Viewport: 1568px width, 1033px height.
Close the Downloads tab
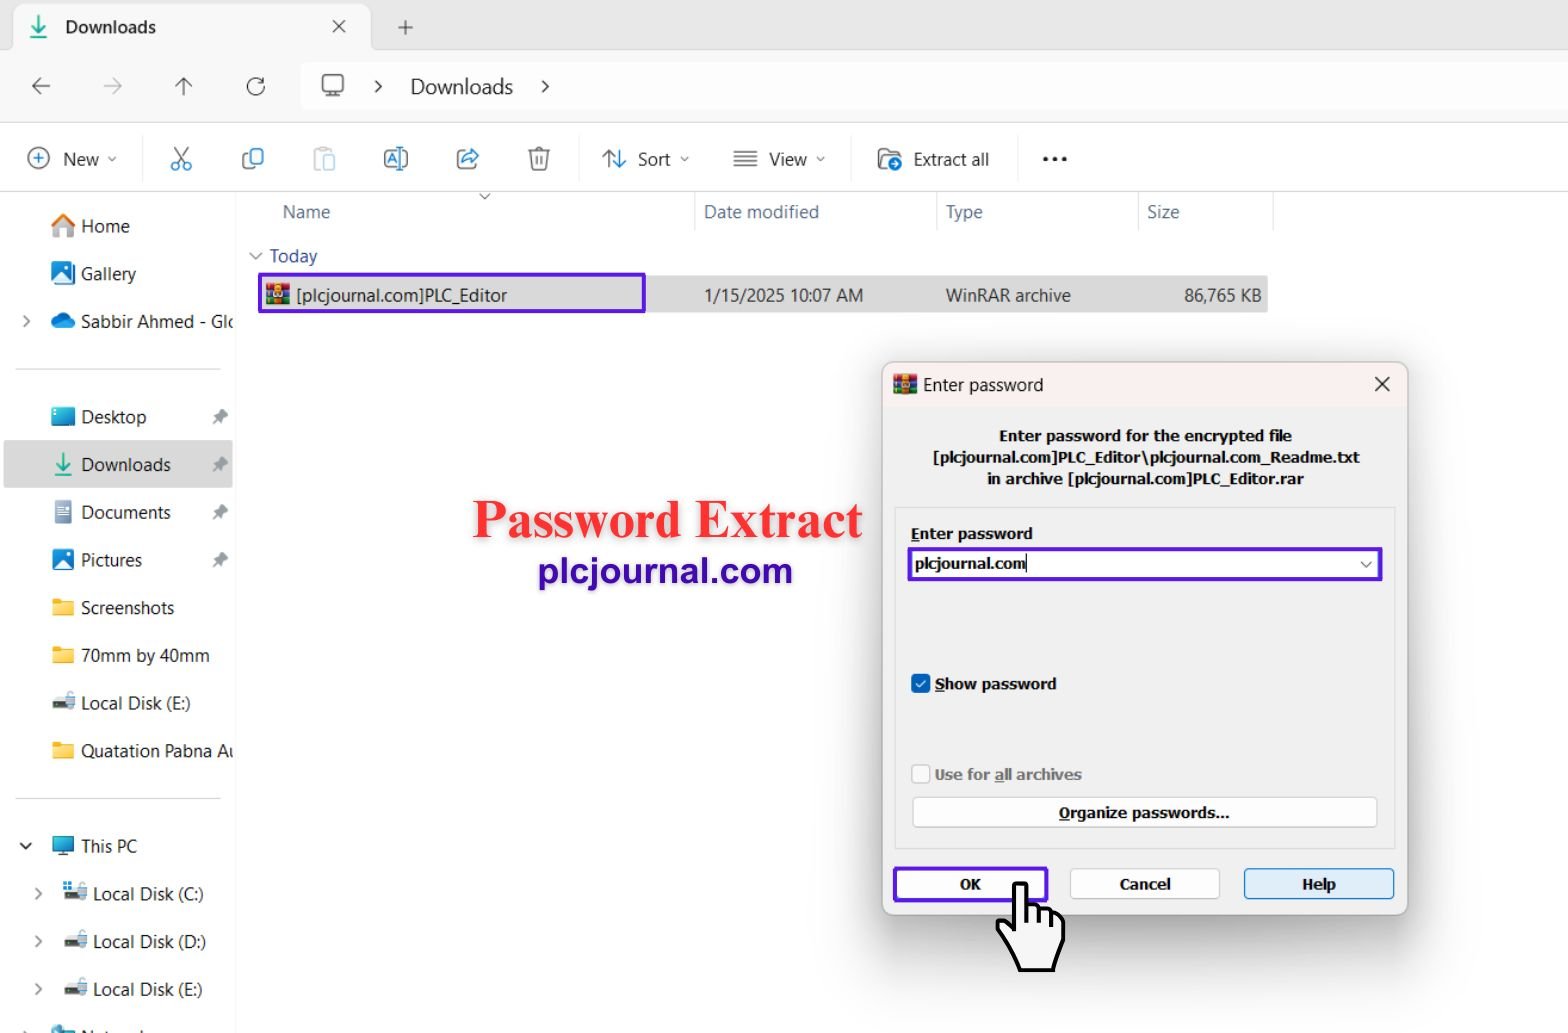(339, 27)
